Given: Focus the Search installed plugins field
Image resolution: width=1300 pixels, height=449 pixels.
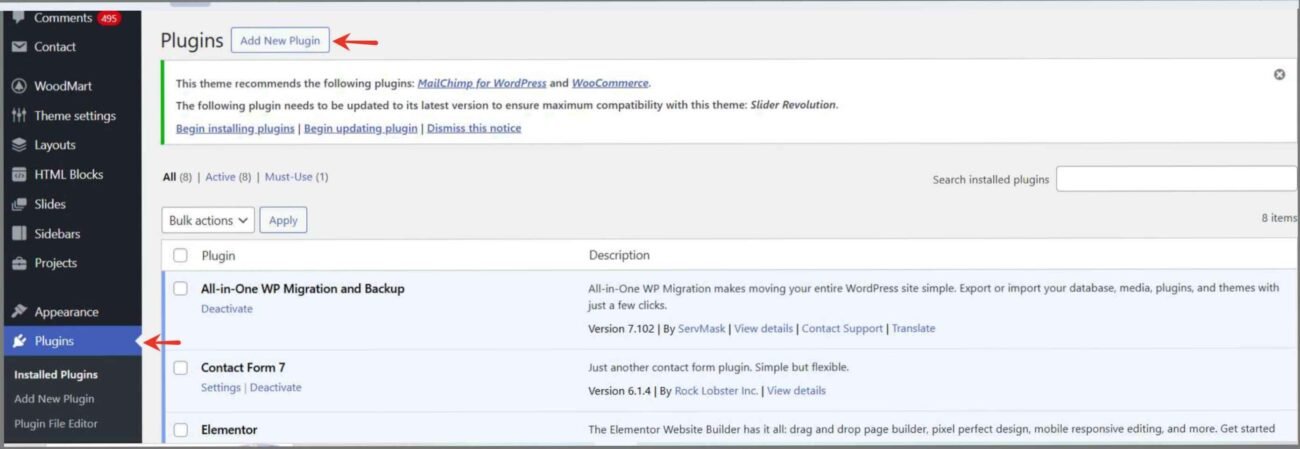Looking at the screenshot, I should point(1176,179).
